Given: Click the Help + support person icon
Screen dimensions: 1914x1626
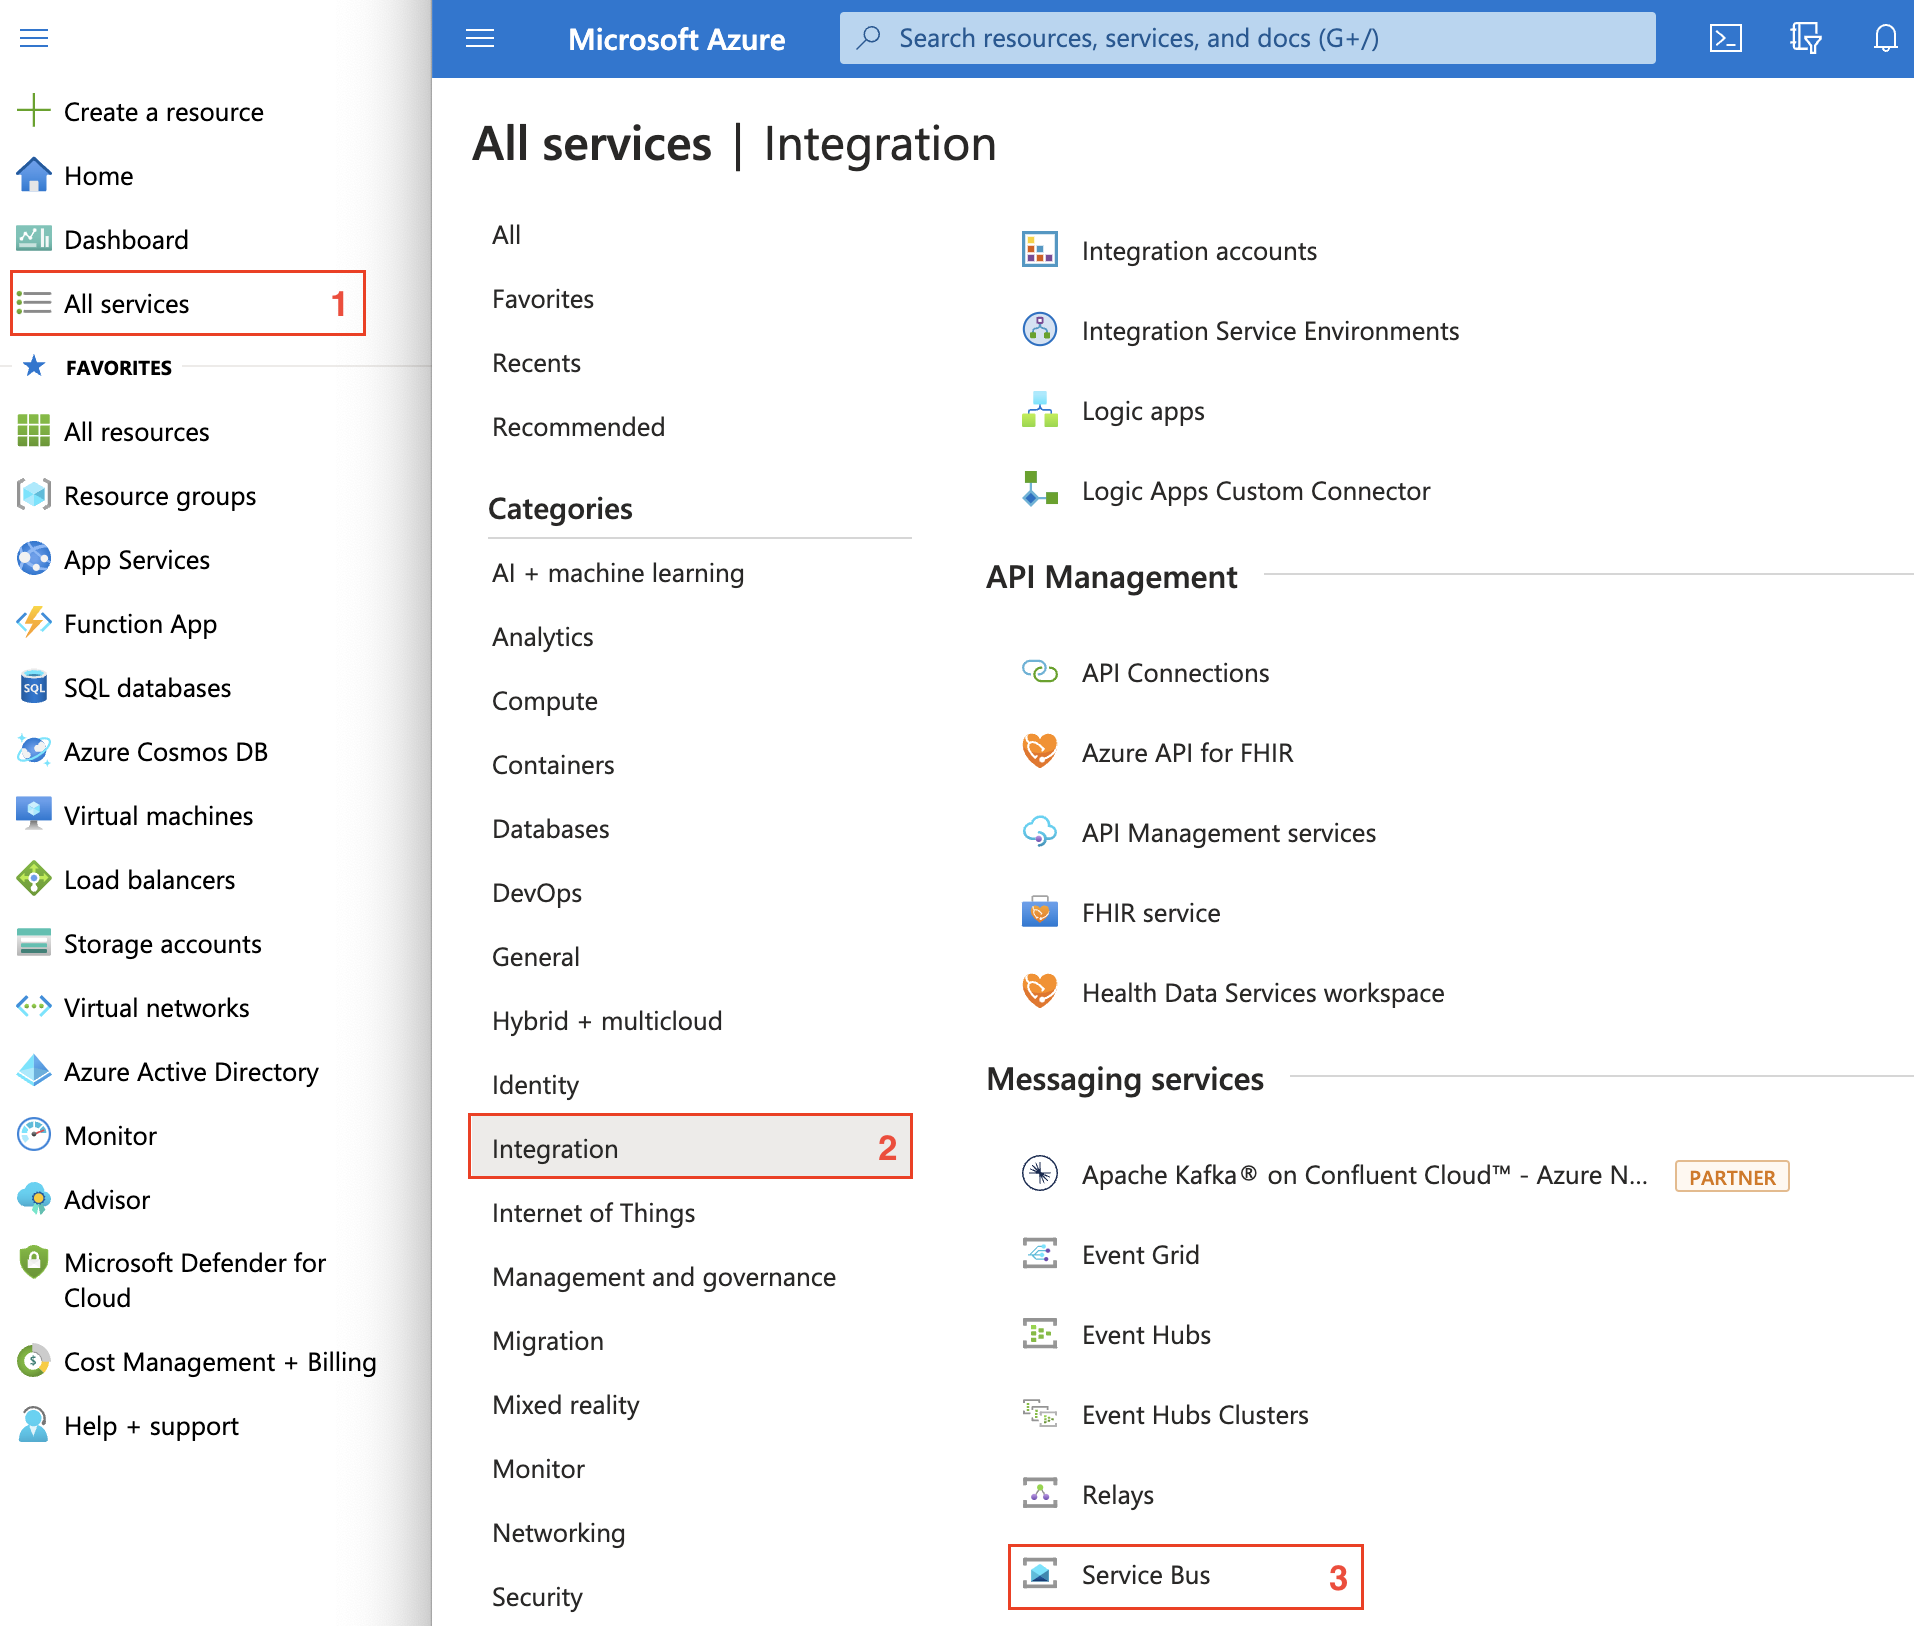Looking at the screenshot, I should (34, 1425).
